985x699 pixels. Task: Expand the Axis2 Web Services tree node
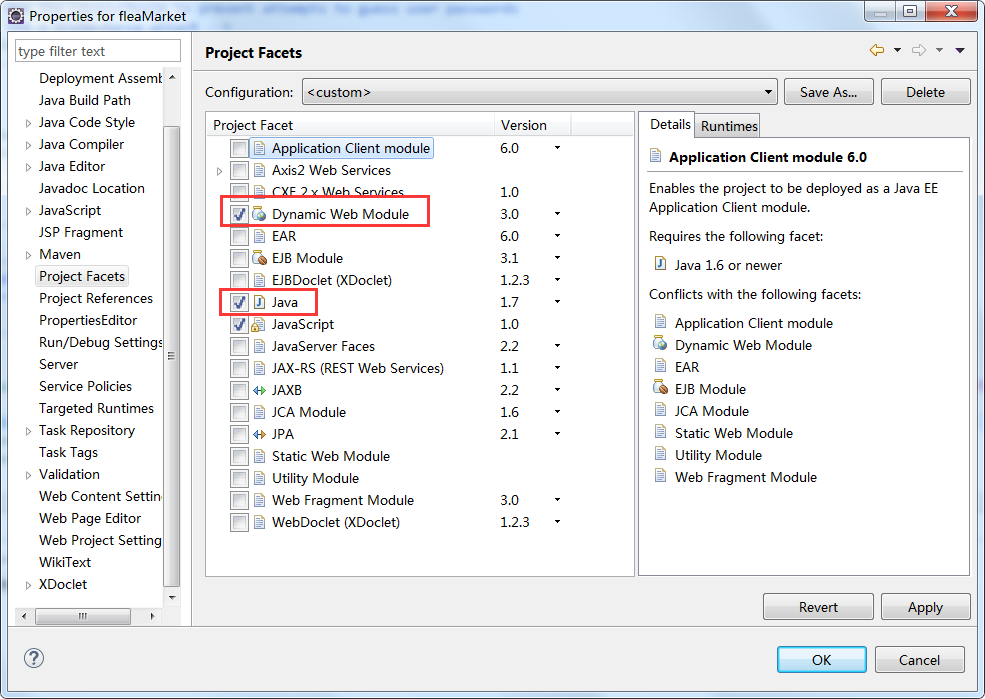(220, 170)
